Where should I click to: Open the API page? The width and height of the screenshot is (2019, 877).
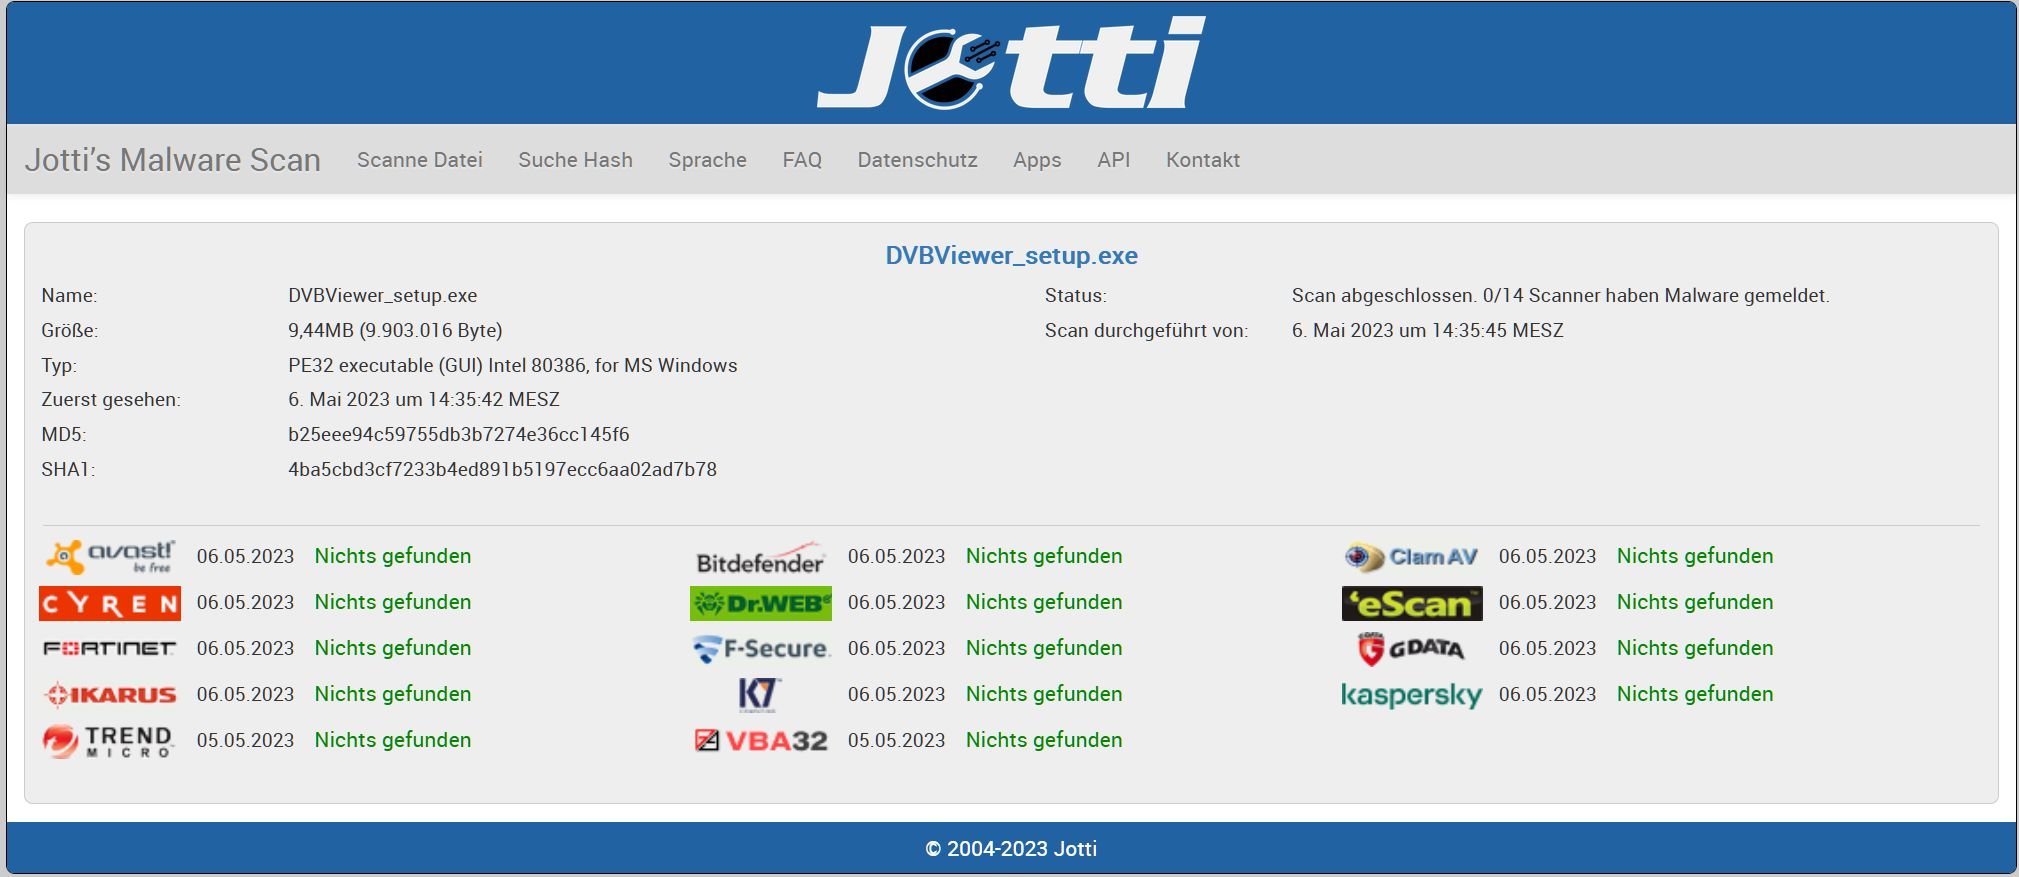[x=1113, y=160]
